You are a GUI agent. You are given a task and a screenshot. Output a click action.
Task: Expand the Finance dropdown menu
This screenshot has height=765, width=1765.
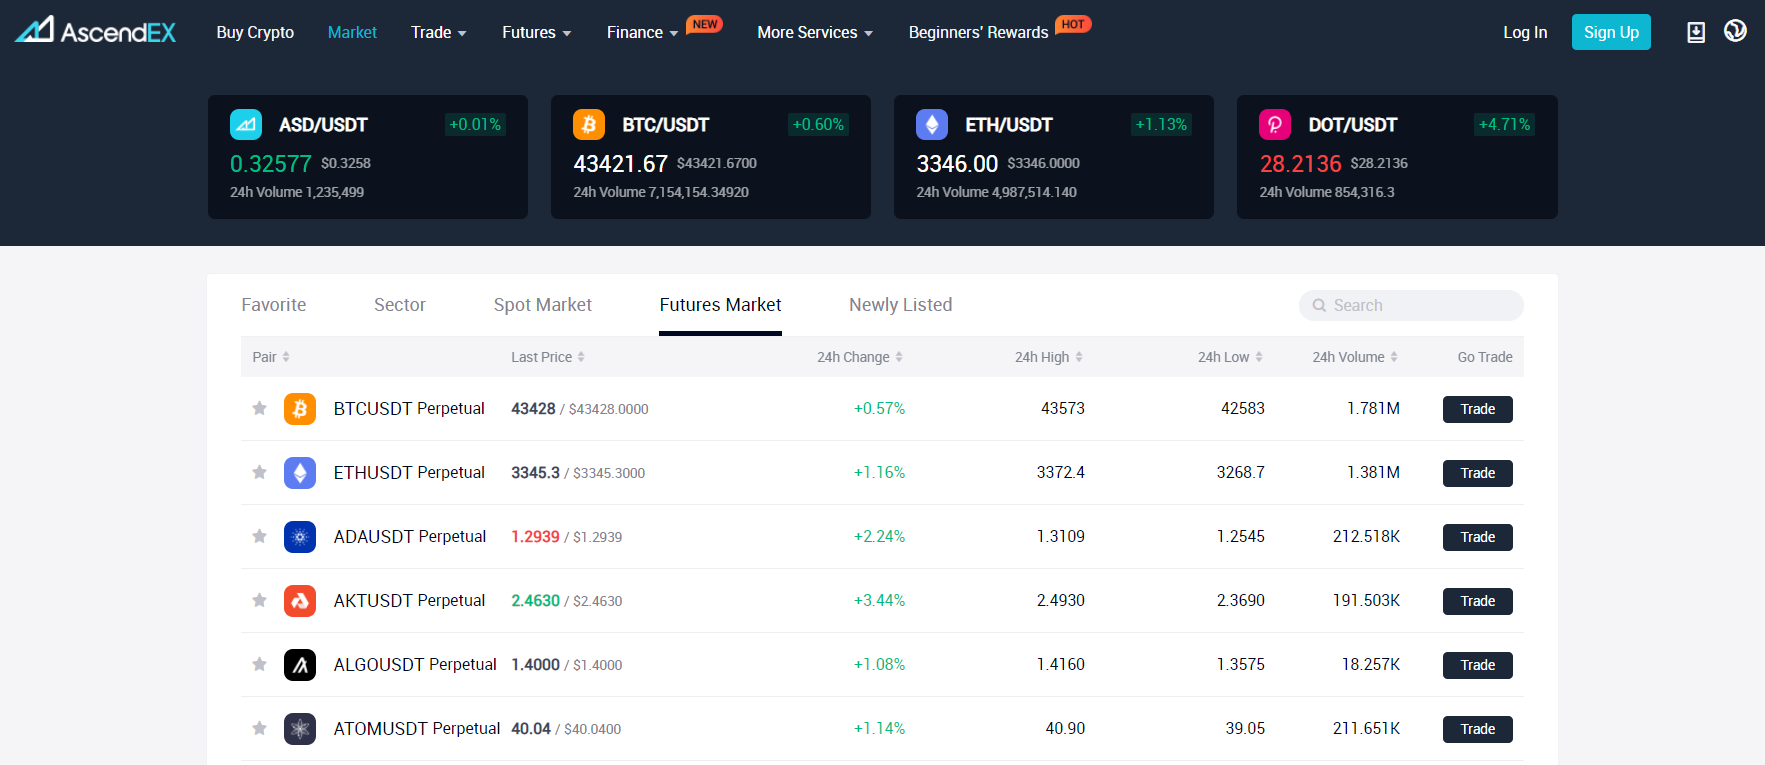(643, 33)
